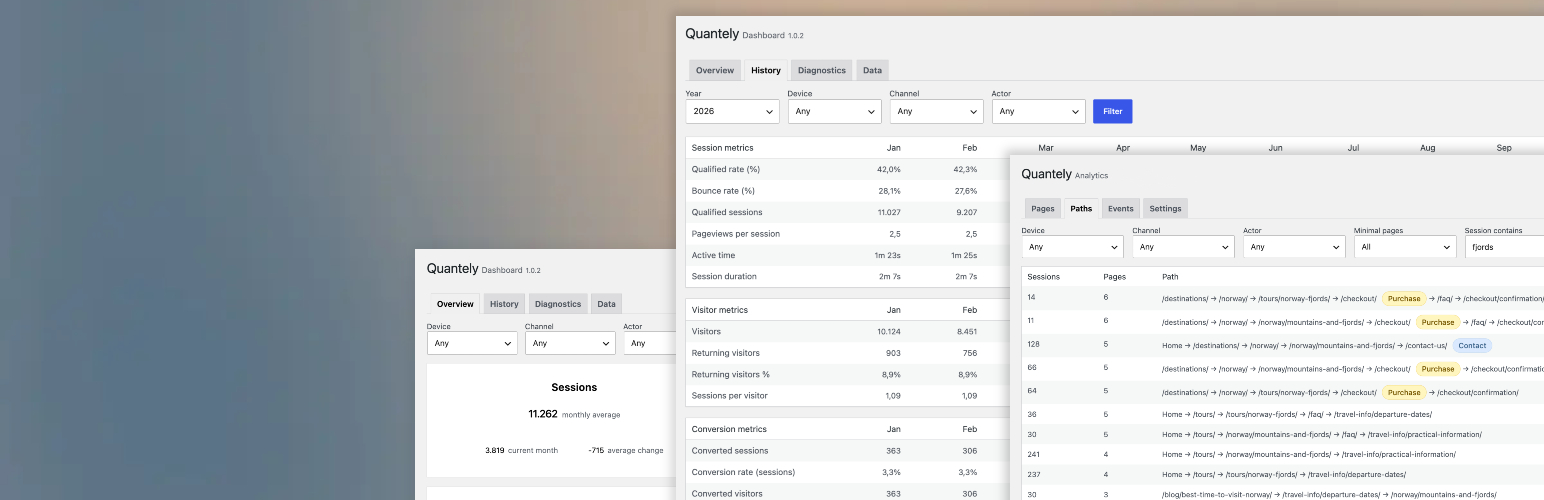Select the Active time row label

[x=712, y=255]
